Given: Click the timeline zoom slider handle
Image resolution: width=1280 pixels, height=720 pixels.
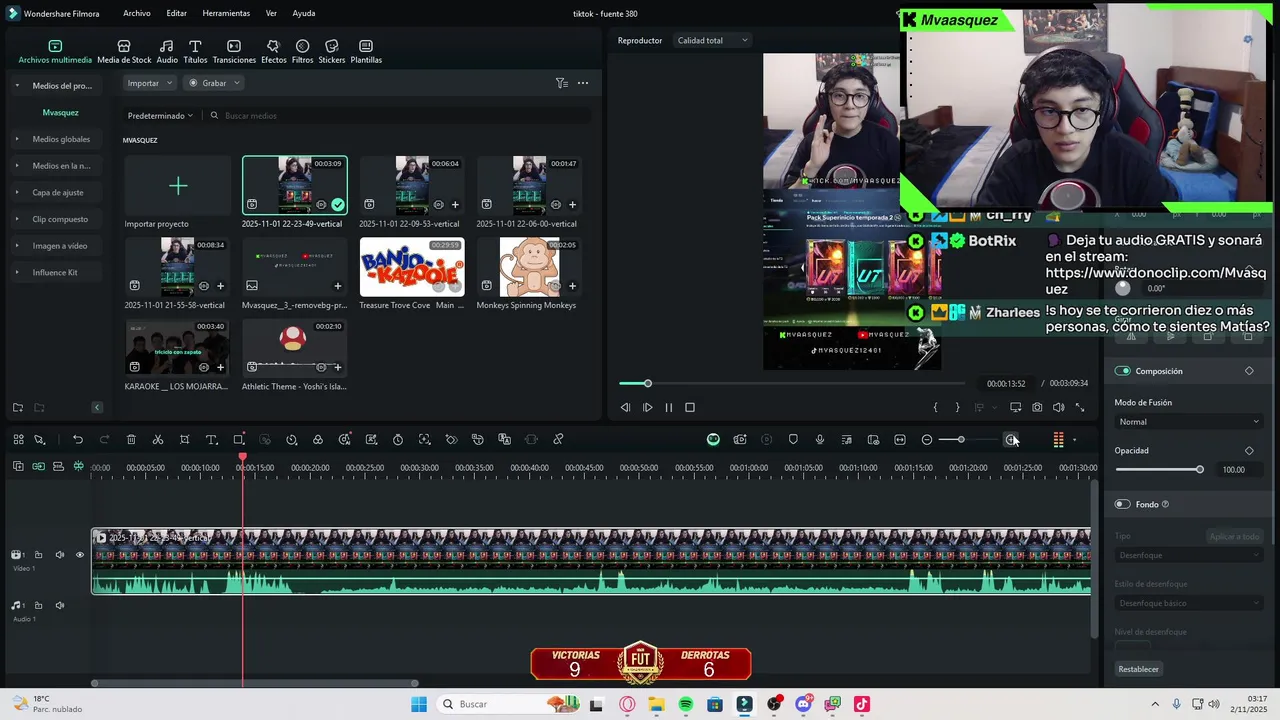Looking at the screenshot, I should pos(961,440).
